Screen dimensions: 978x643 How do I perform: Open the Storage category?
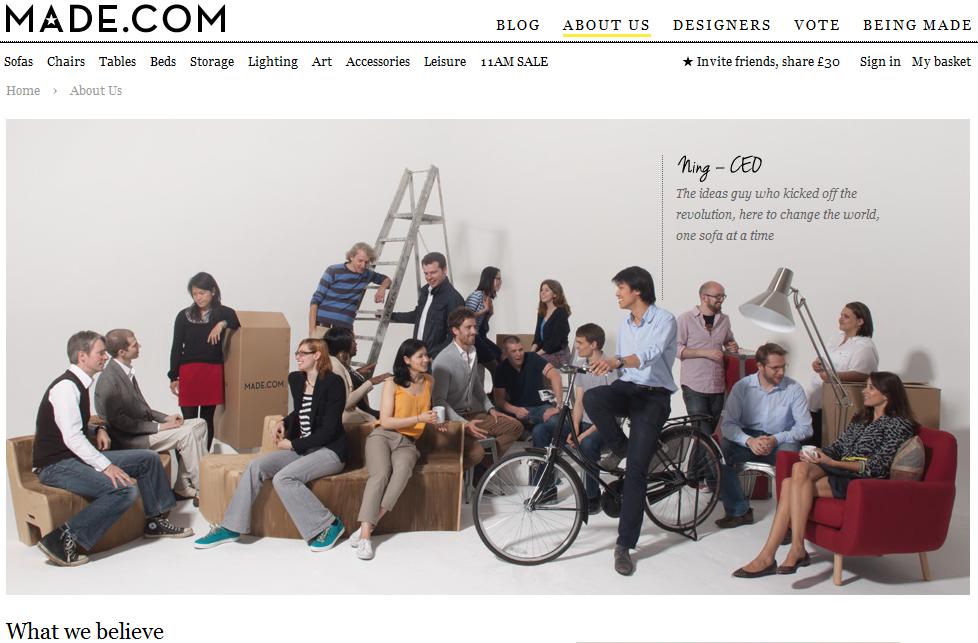[212, 62]
